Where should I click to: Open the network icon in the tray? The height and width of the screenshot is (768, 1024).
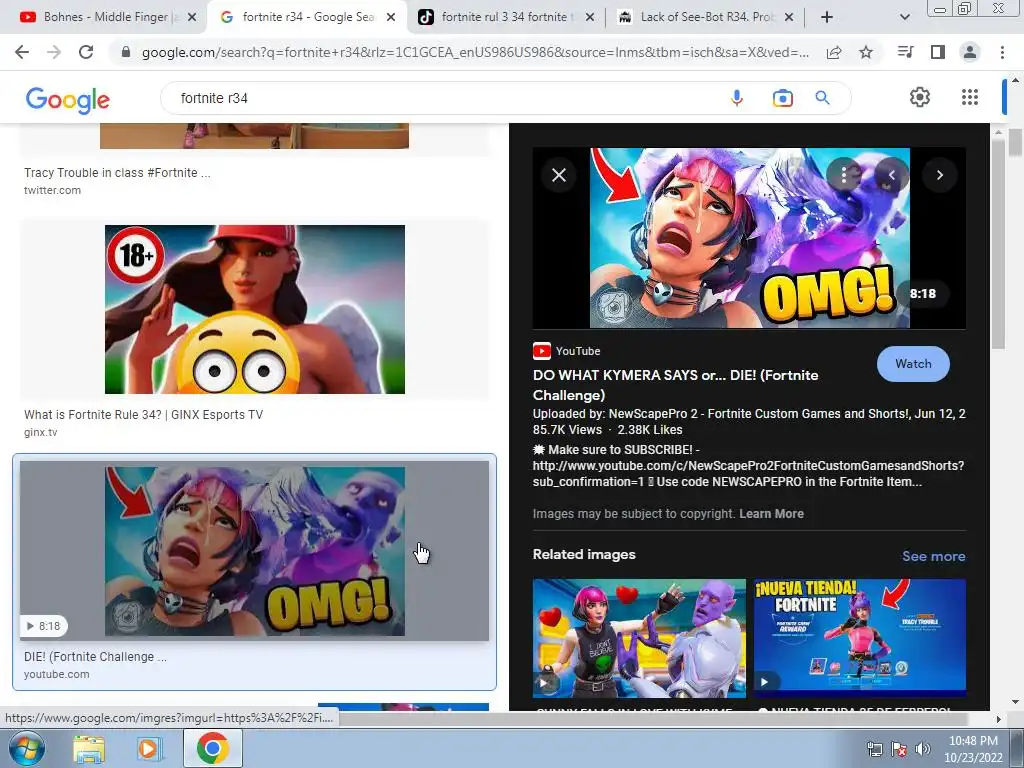coord(874,749)
